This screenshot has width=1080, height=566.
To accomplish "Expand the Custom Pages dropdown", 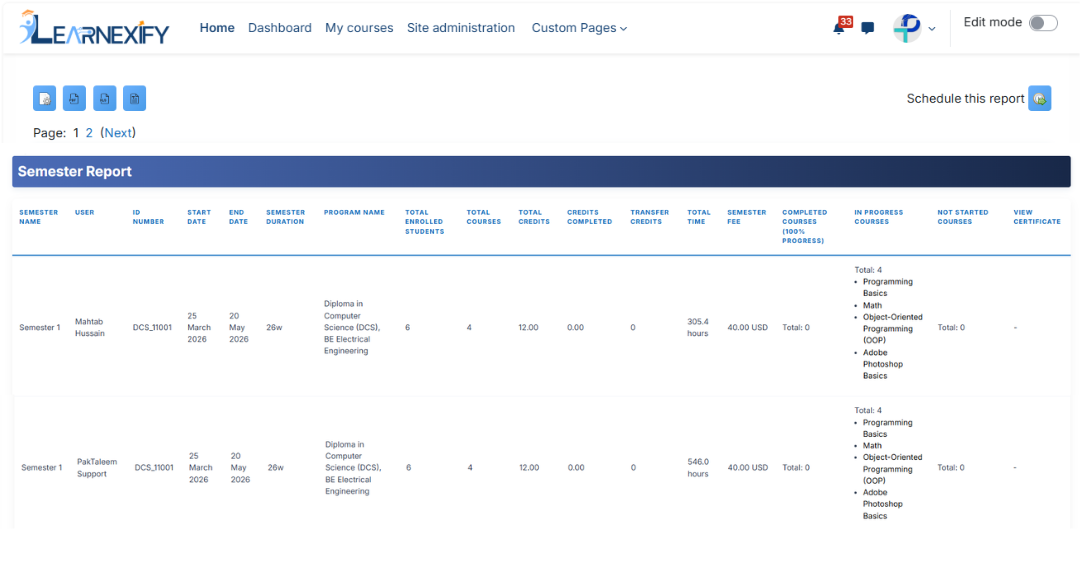I will (579, 28).
